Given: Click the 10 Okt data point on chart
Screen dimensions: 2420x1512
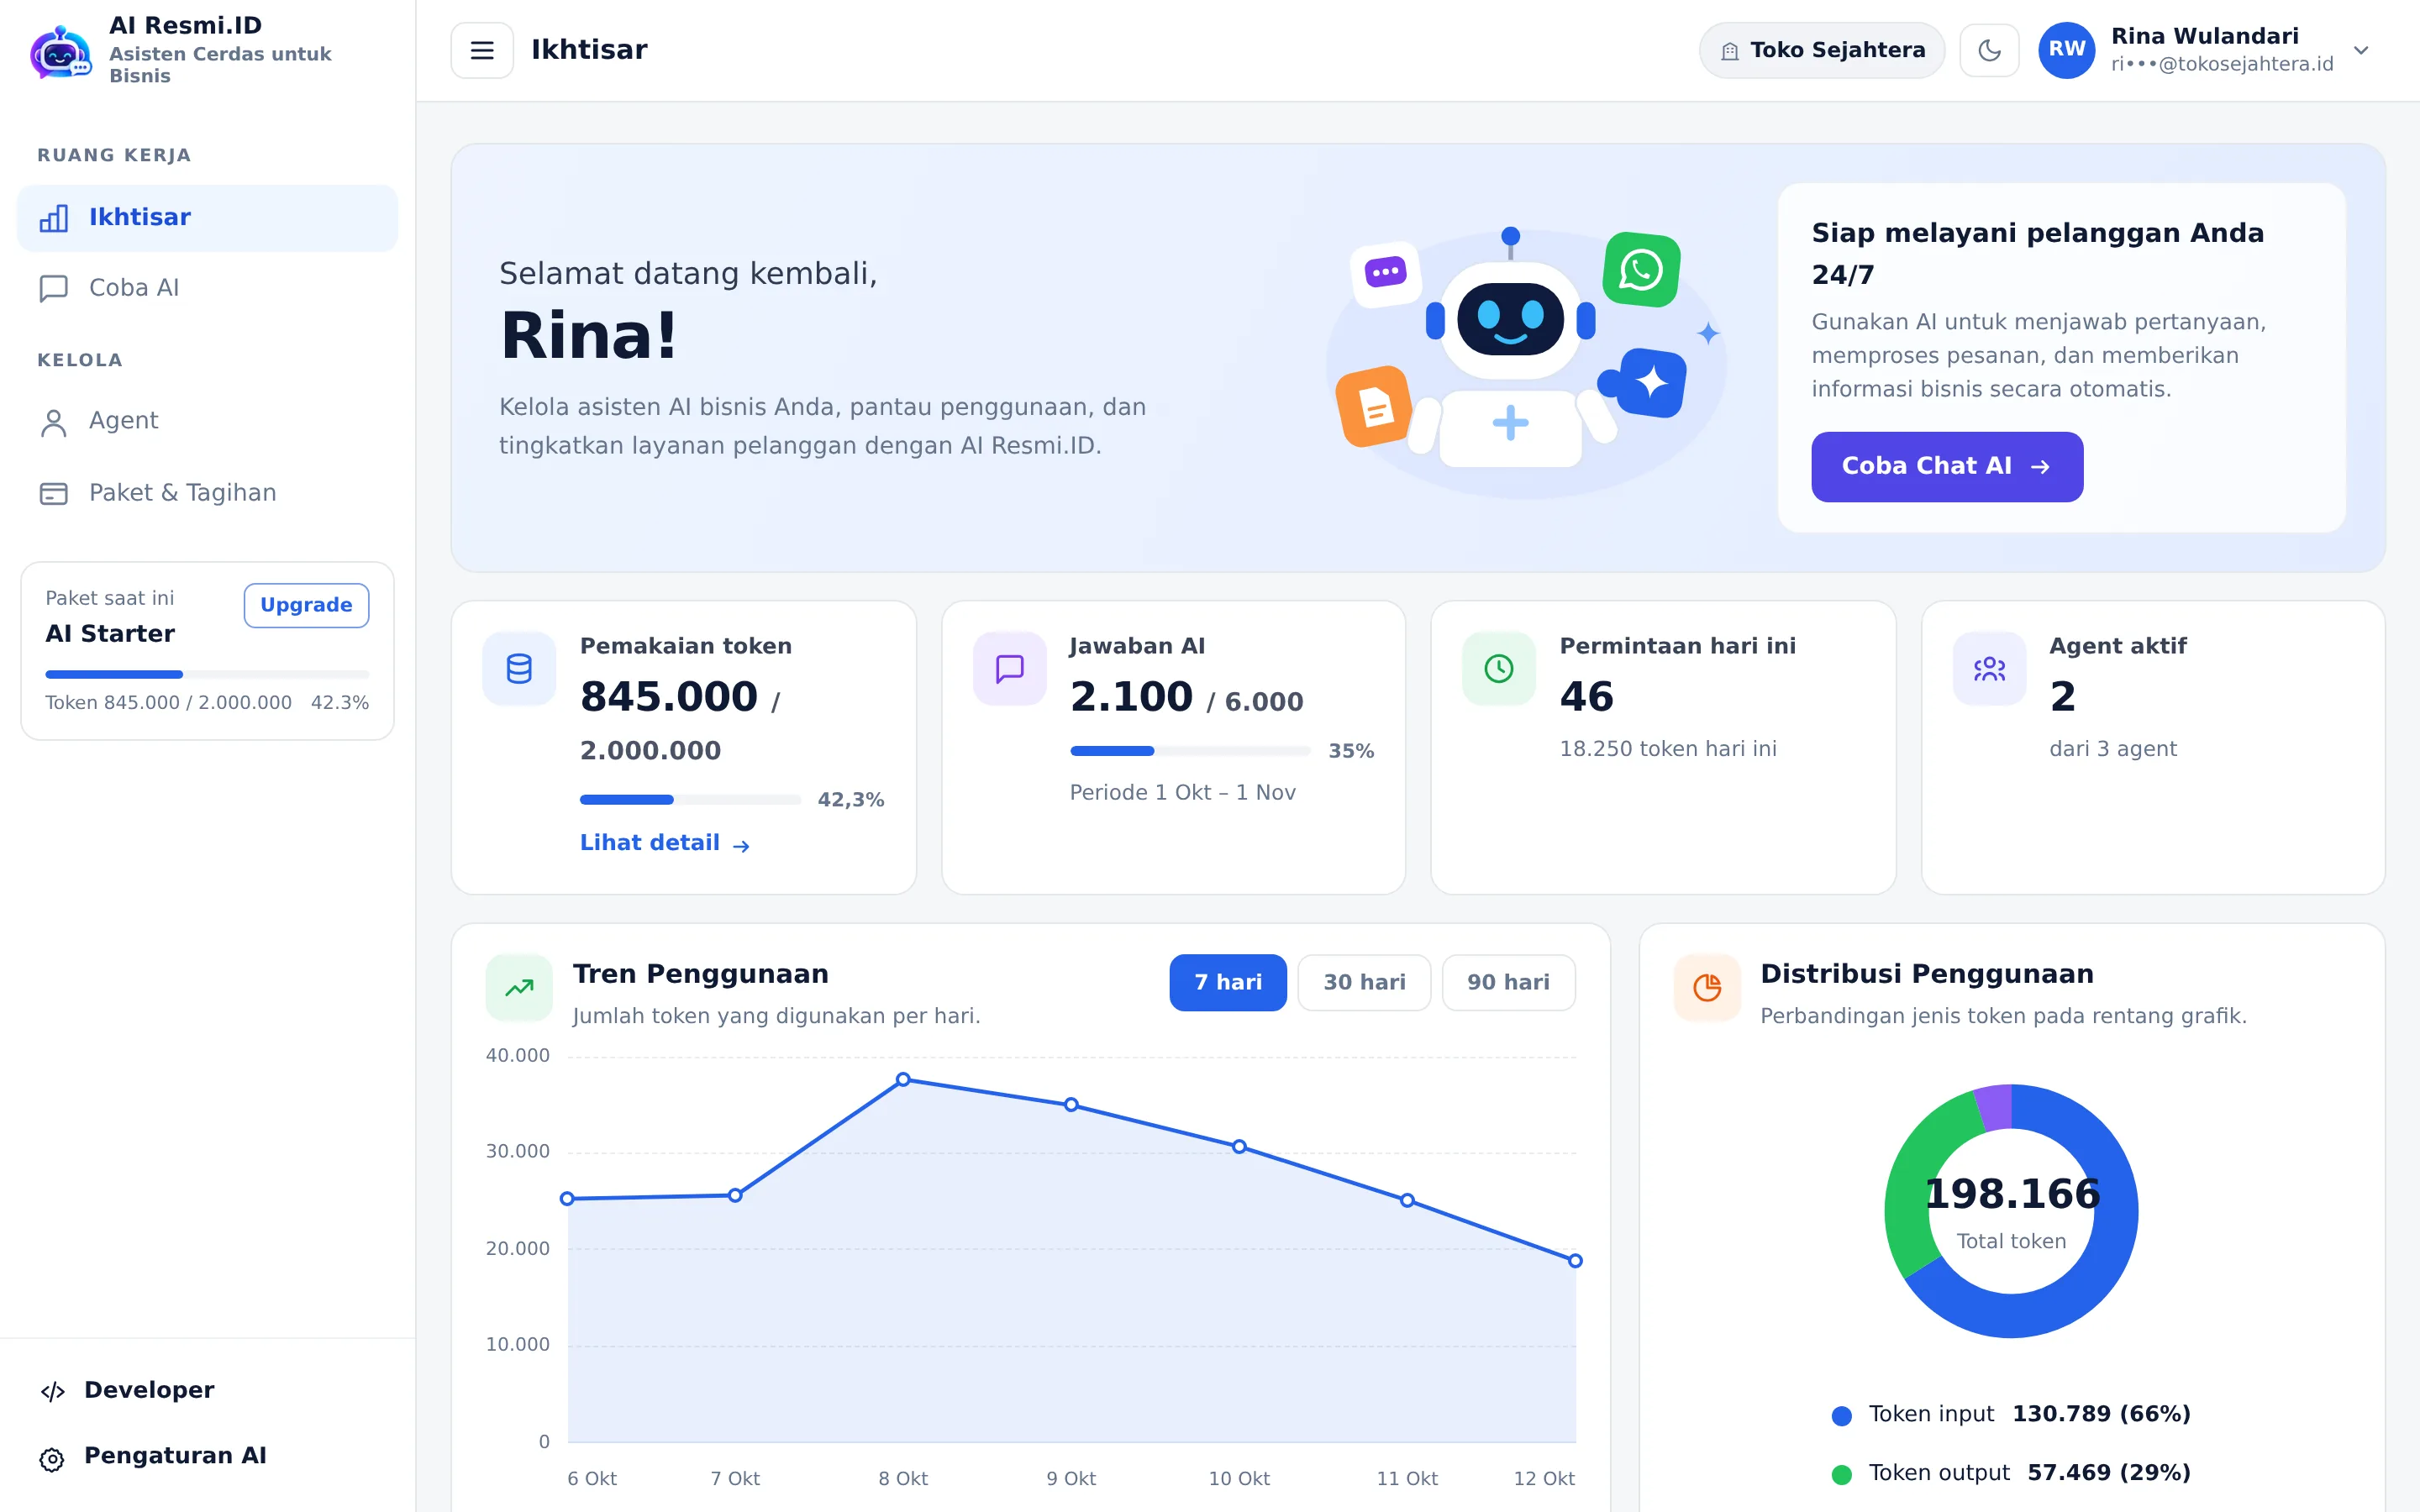Looking at the screenshot, I should point(1239,1147).
